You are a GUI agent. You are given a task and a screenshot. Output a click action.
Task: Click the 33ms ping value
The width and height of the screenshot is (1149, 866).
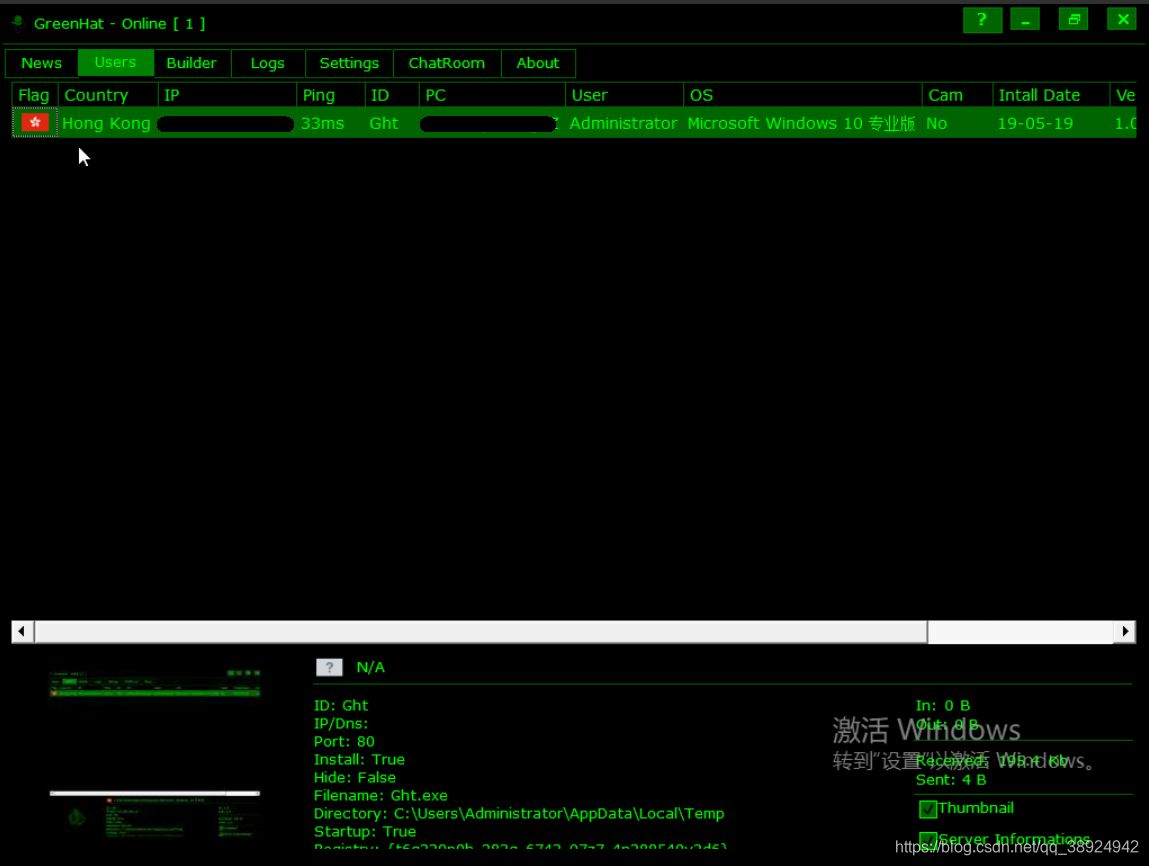pos(322,123)
